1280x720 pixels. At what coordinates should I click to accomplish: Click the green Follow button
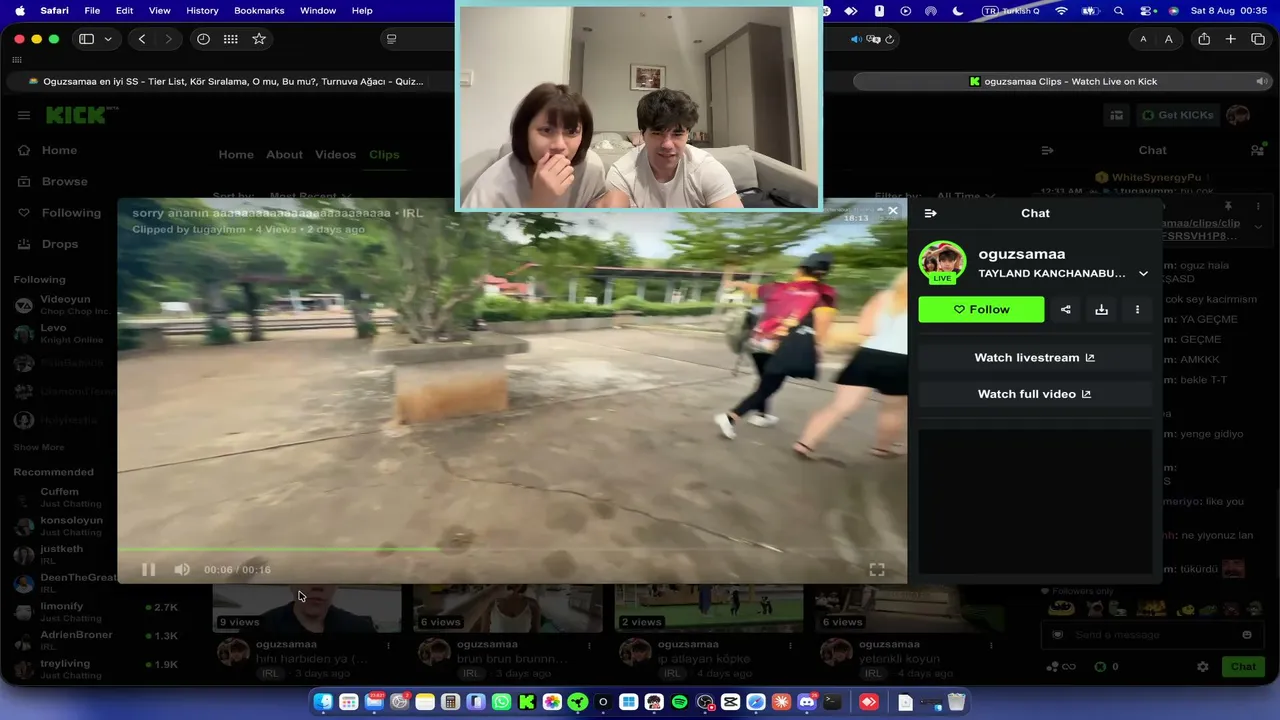981,309
